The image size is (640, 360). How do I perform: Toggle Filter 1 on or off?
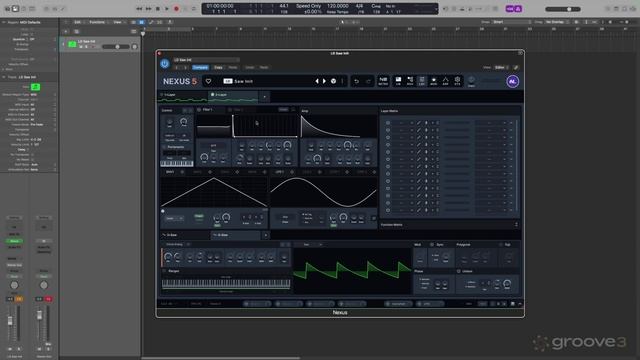point(199,110)
